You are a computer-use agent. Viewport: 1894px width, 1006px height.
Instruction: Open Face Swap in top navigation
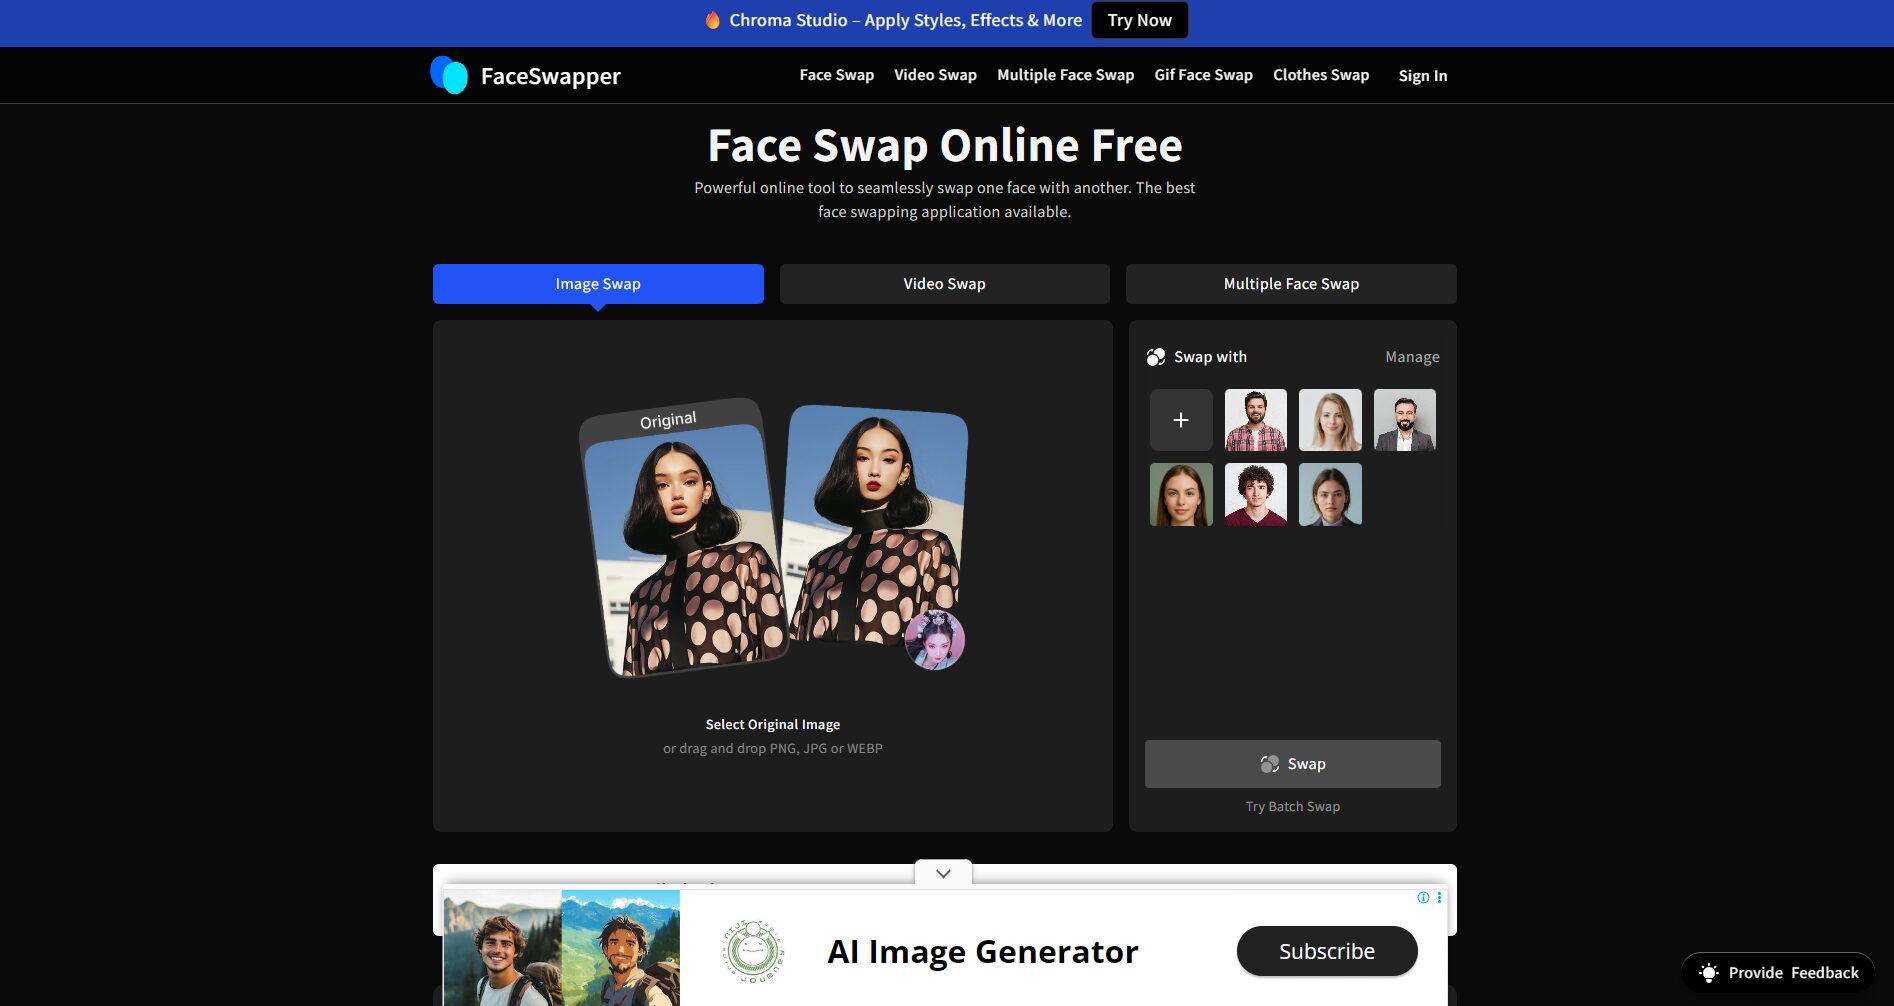(837, 75)
